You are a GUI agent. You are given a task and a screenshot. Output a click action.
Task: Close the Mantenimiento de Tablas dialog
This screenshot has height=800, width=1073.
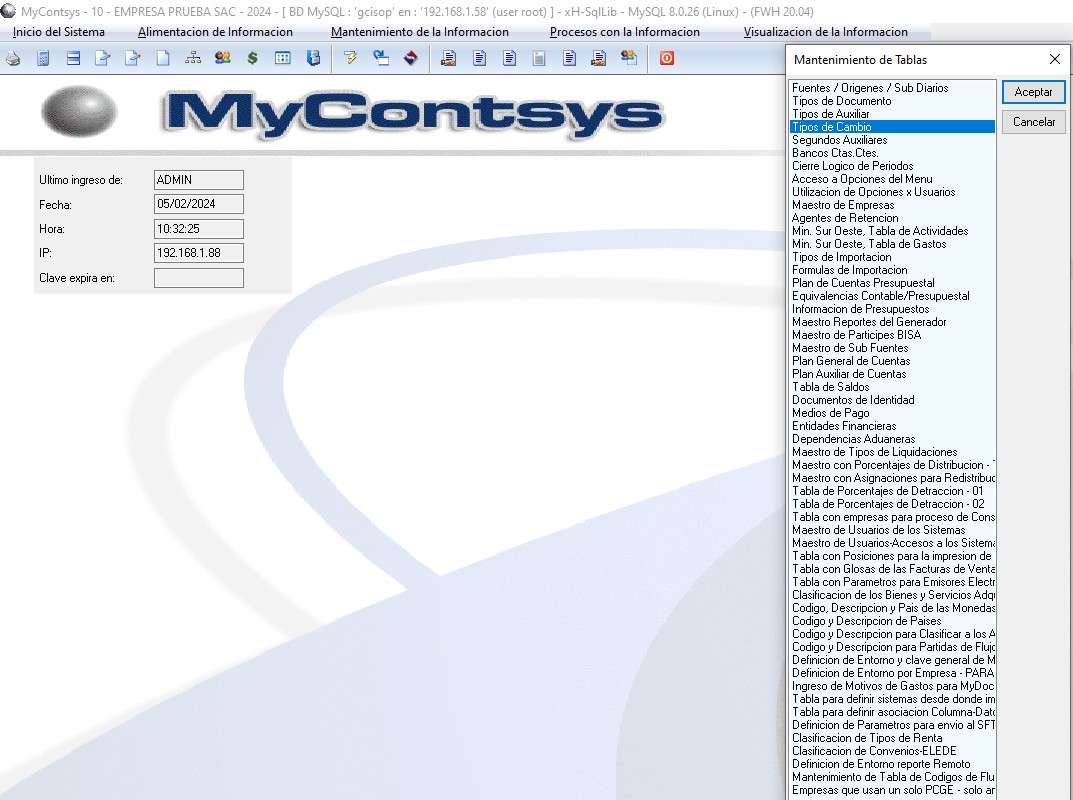(x=1054, y=59)
